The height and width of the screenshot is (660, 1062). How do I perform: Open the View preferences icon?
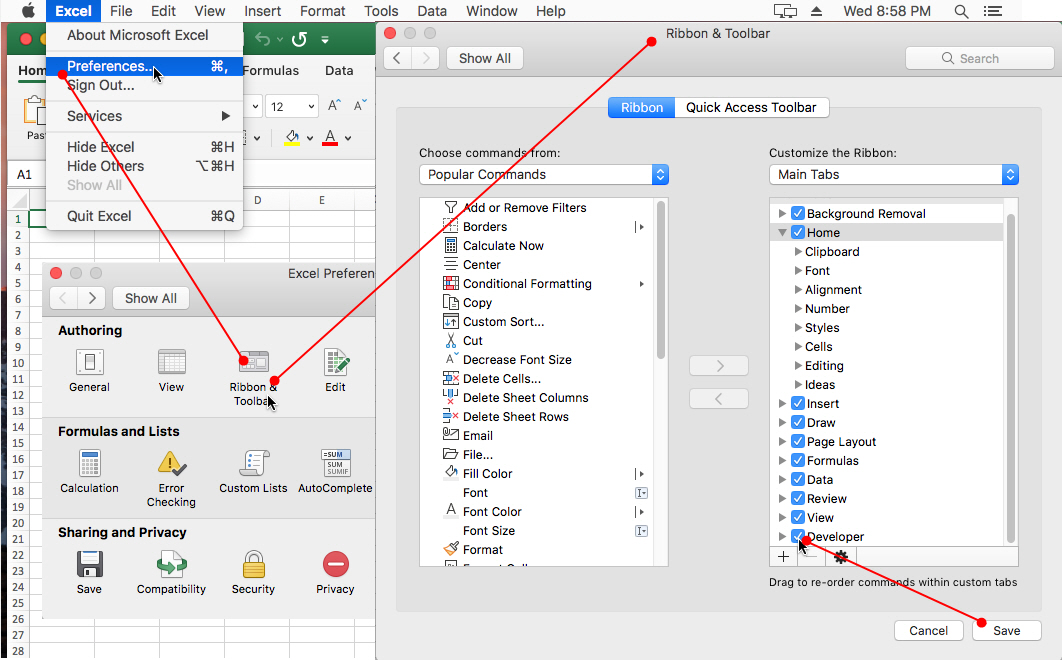[x=171, y=363]
